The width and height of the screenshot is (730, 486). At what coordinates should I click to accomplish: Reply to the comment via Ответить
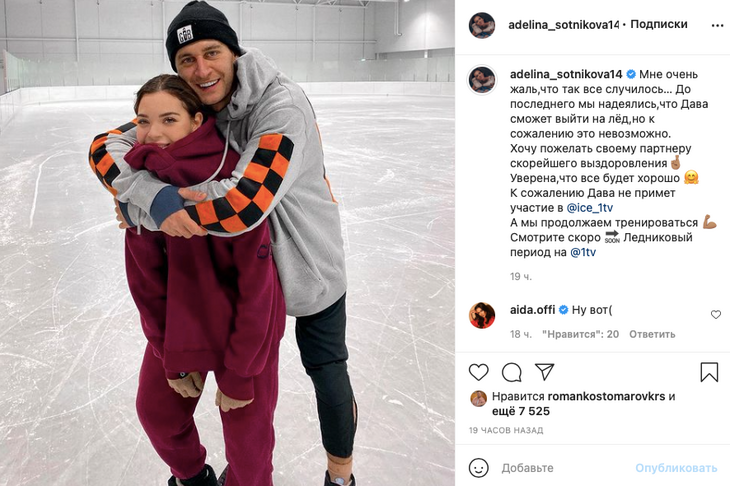[x=652, y=334]
